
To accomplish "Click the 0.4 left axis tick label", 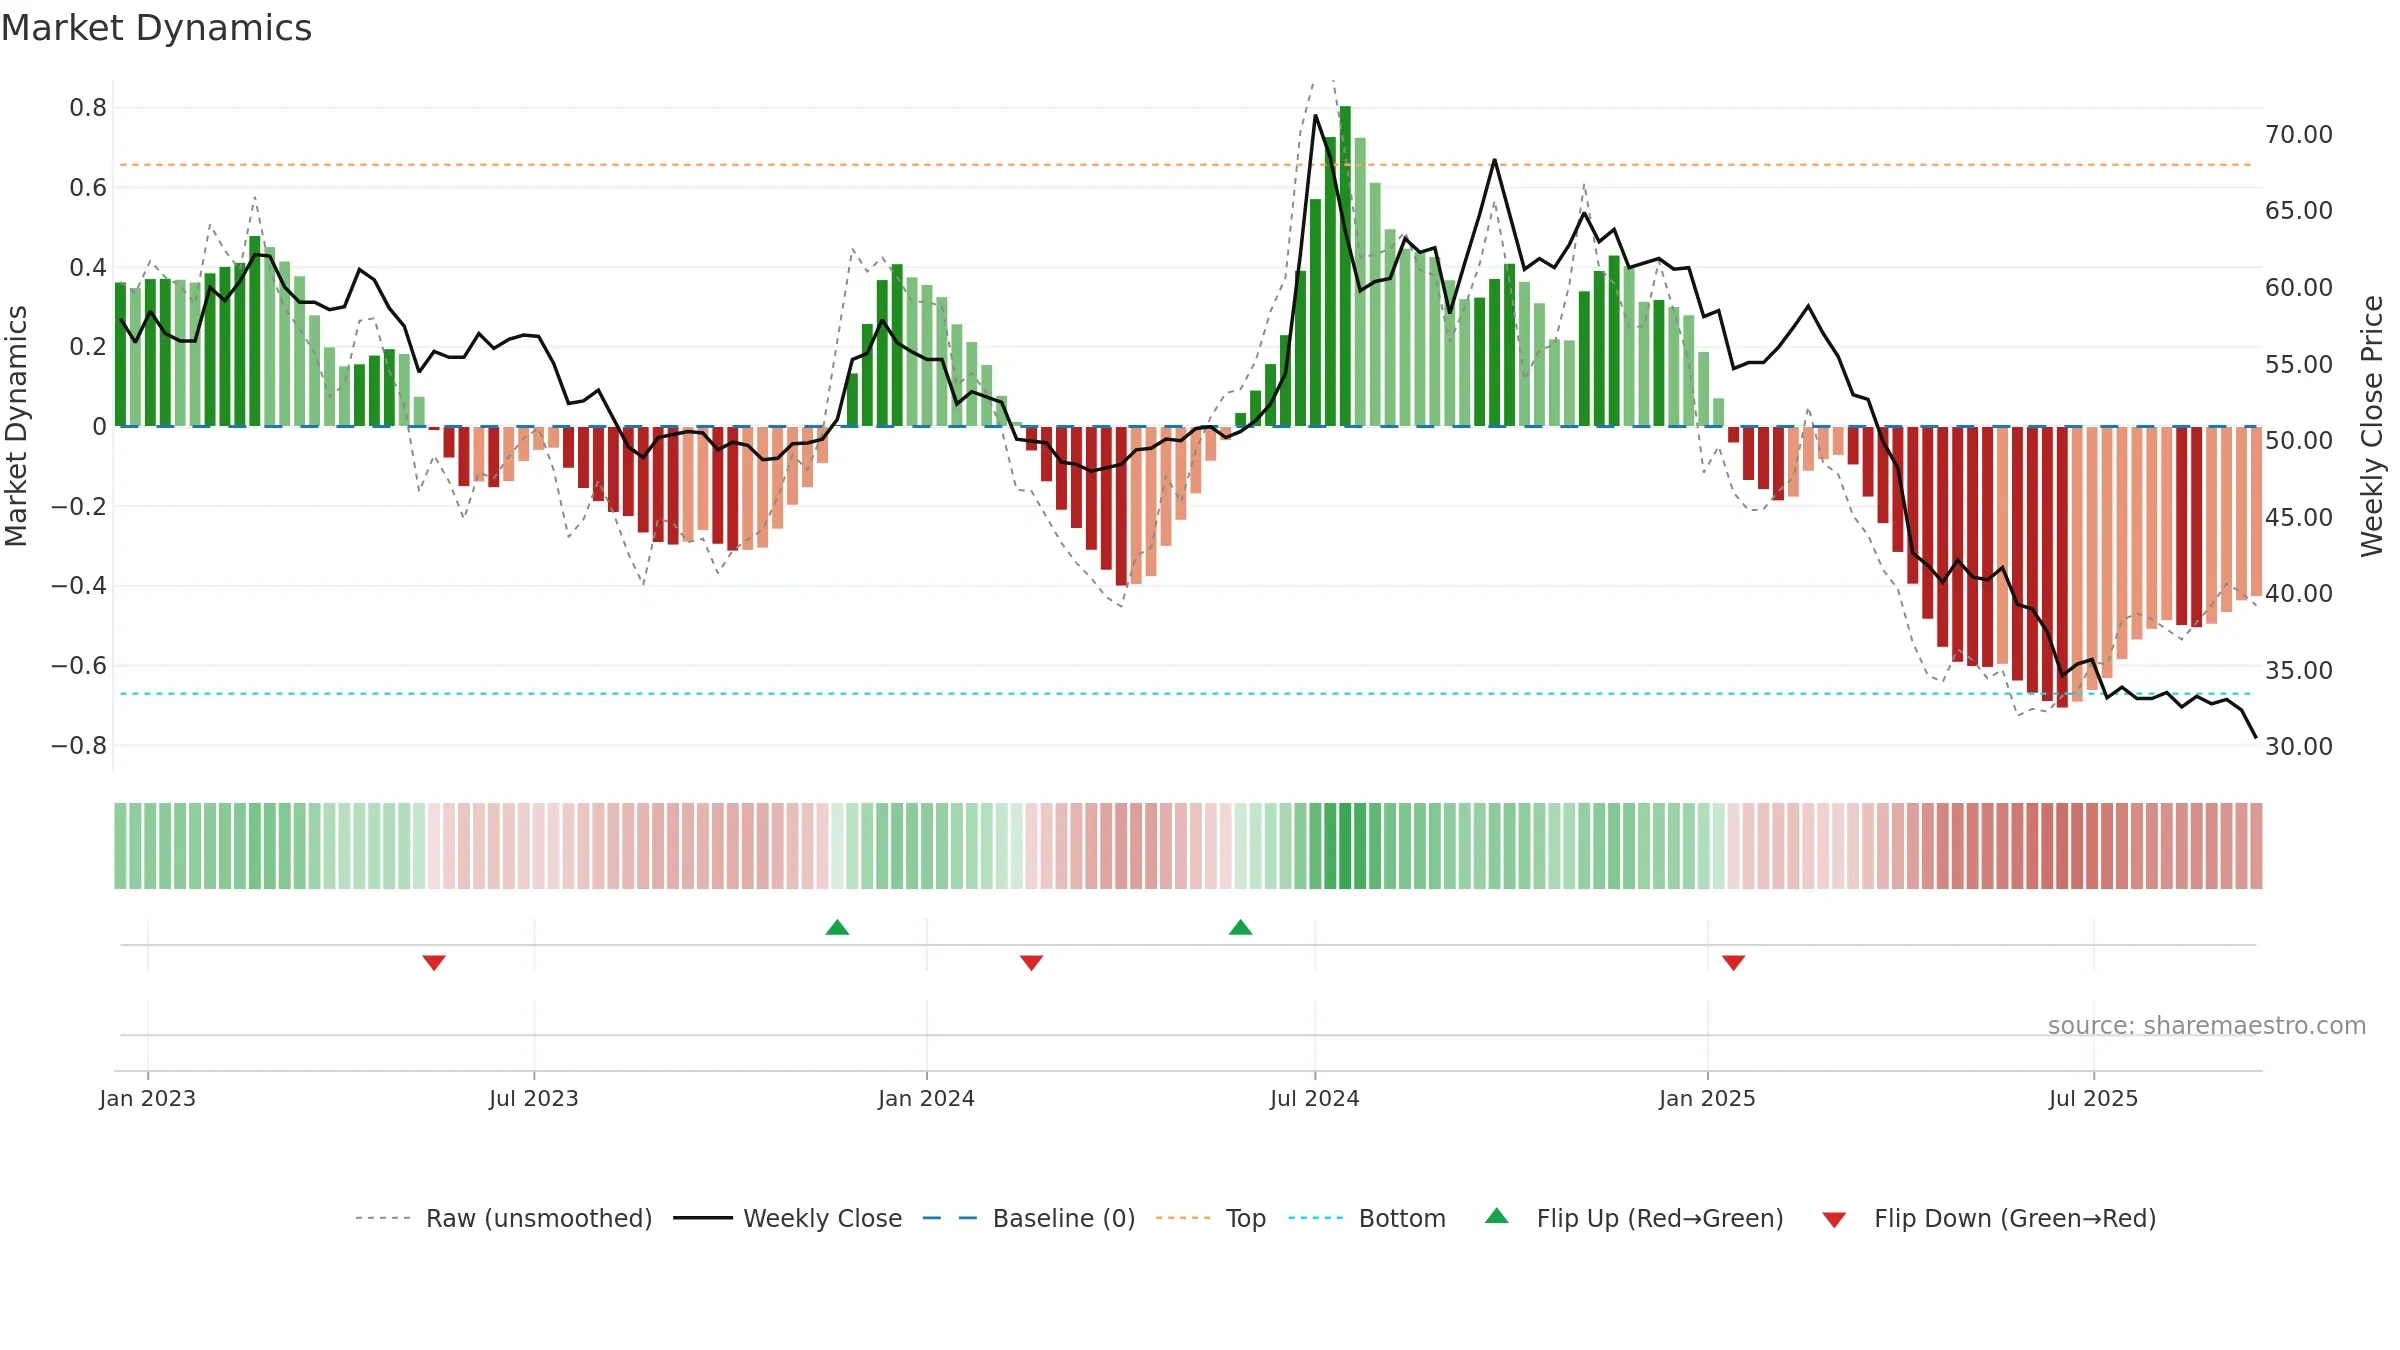I will (88, 267).
